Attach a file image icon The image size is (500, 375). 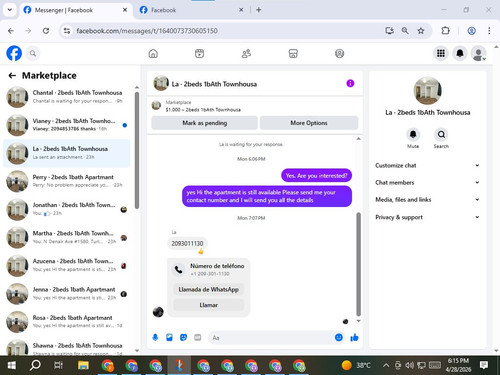pos(169,338)
